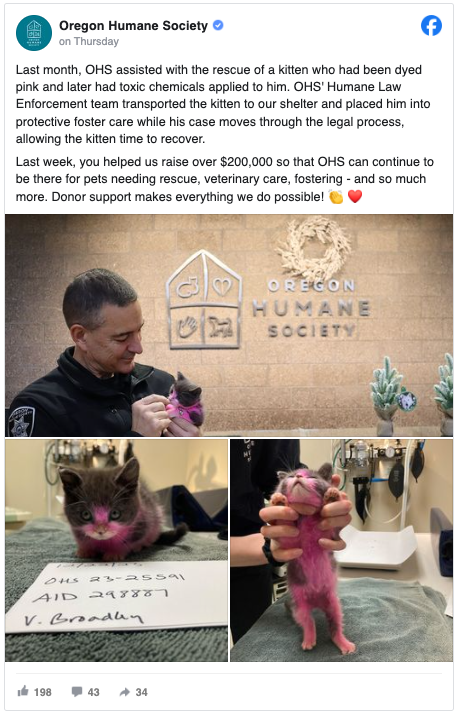Open photo of officer holding kitten
This screenshot has width=458, height=714.
click(229, 326)
